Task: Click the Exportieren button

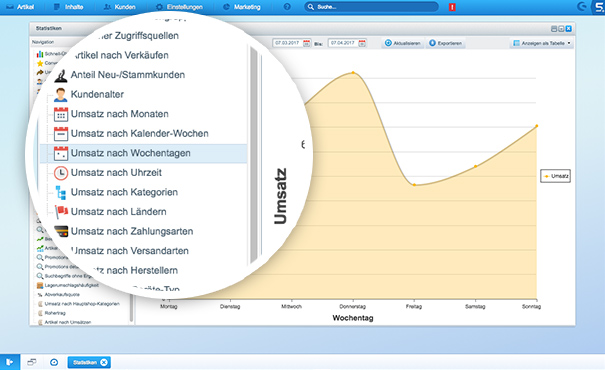Action: click(x=446, y=43)
